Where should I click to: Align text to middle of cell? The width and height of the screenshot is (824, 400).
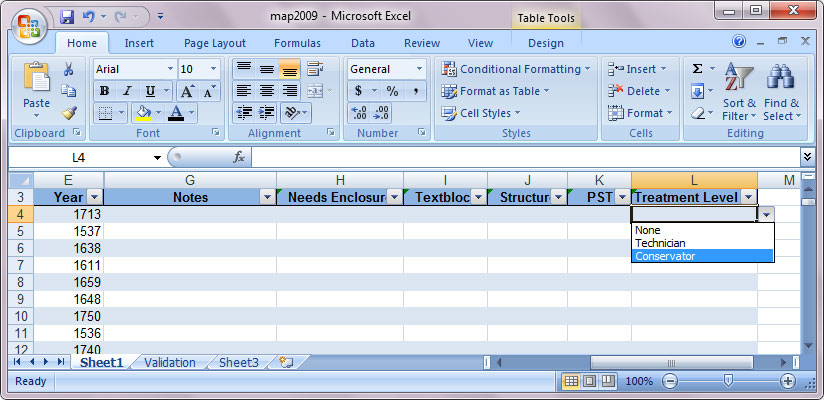(267, 69)
